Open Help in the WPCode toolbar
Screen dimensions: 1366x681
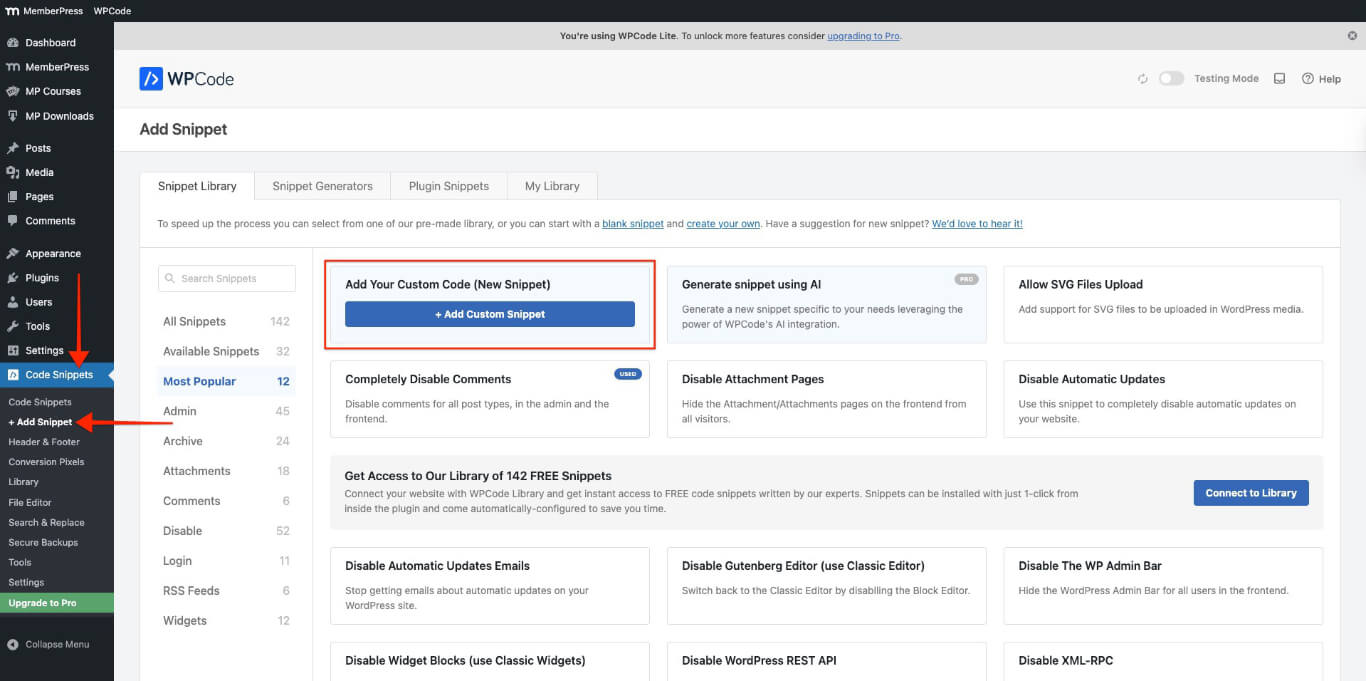1321,78
